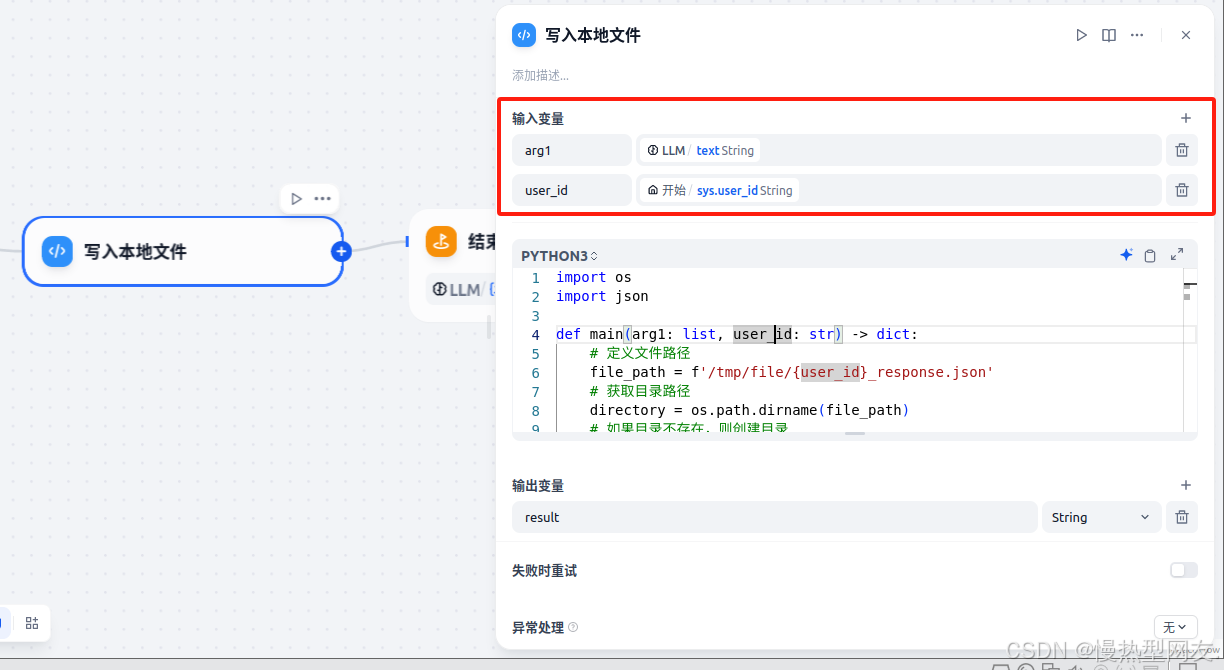
Task: Select the 写入本地文件 node on canvas
Action: [183, 251]
